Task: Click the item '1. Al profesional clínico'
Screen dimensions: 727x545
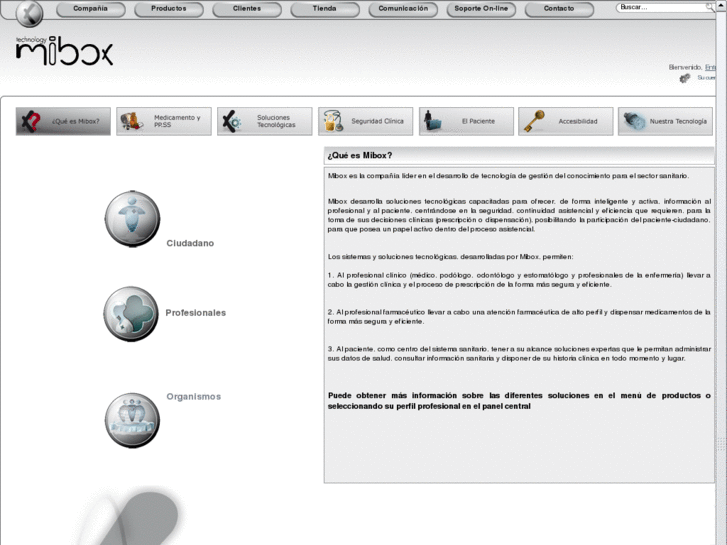Action: pos(519,280)
